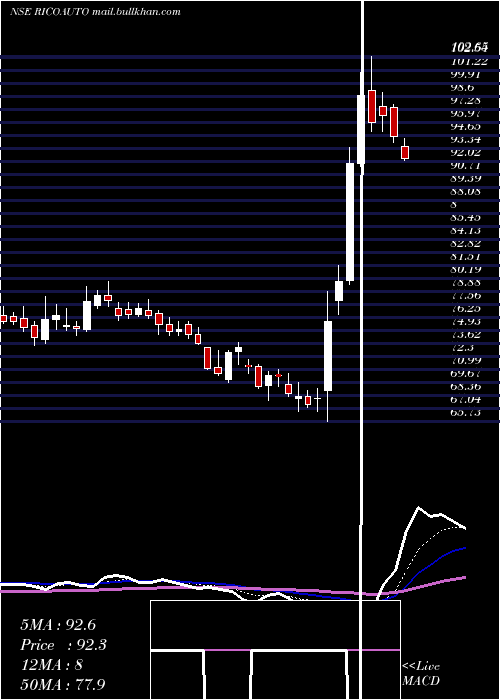
Task: Click the tall white candle spanning 78.88 to 90.71
Action: 350,222
